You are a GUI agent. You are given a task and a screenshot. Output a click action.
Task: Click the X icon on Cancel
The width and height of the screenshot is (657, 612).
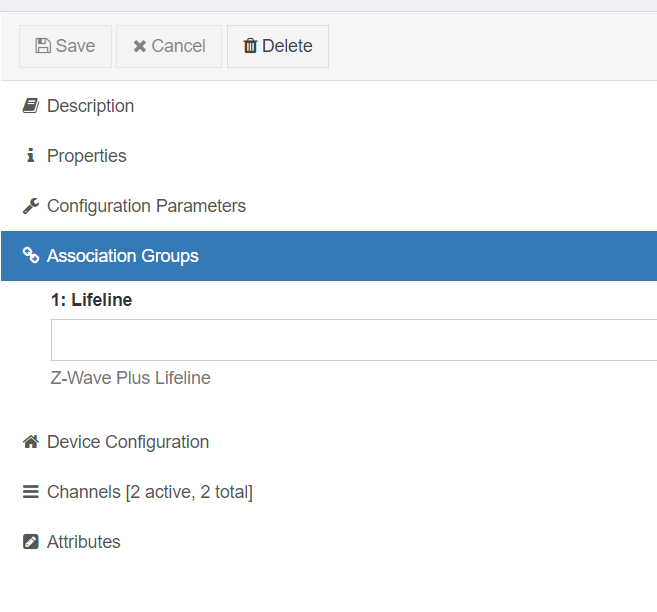[140, 46]
